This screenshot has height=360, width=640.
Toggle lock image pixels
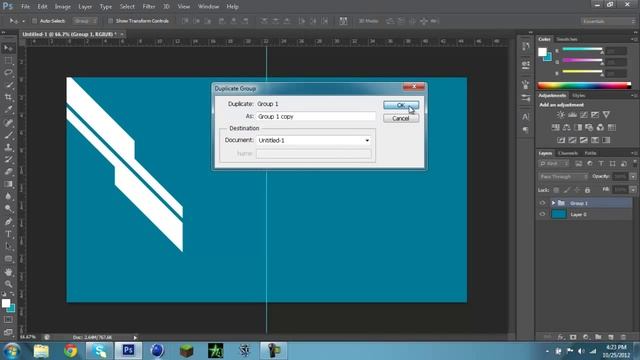567,190
